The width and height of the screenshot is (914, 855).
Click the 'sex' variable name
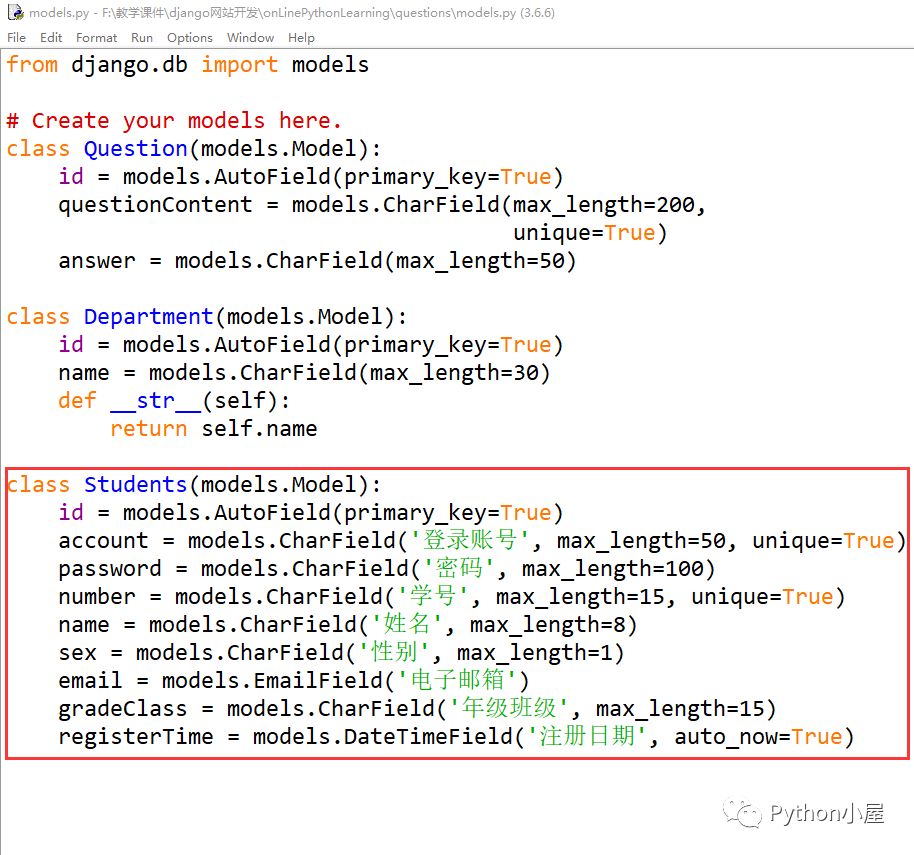pyautogui.click(x=78, y=652)
